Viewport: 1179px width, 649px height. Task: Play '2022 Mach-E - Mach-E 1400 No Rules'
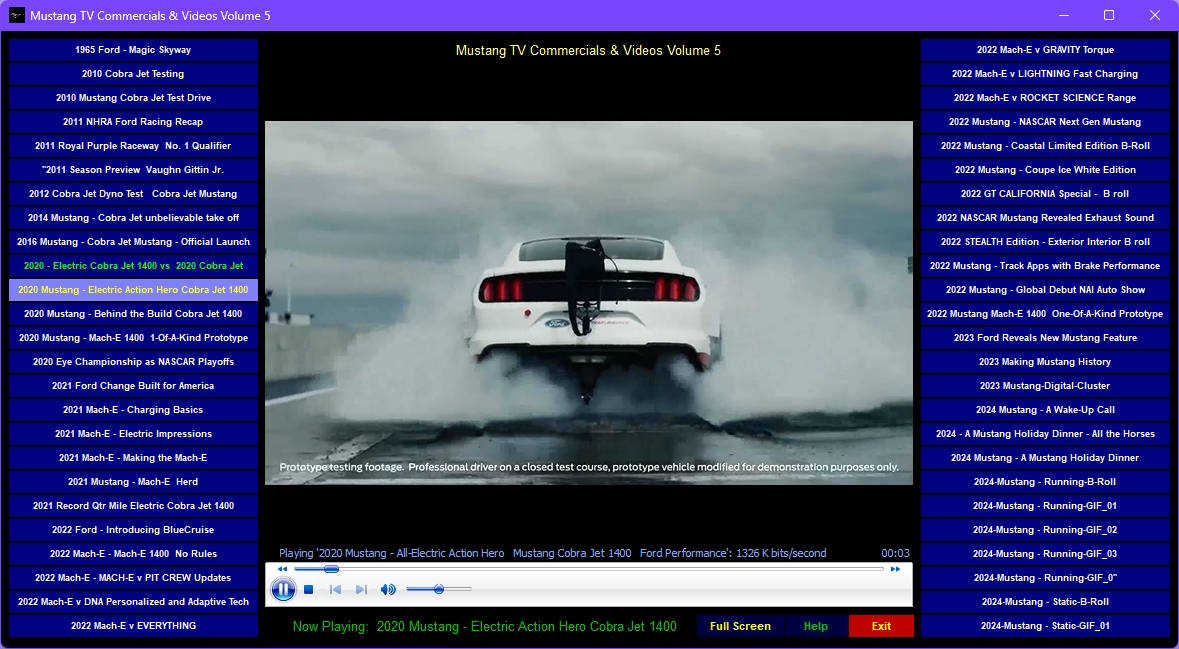click(x=133, y=553)
